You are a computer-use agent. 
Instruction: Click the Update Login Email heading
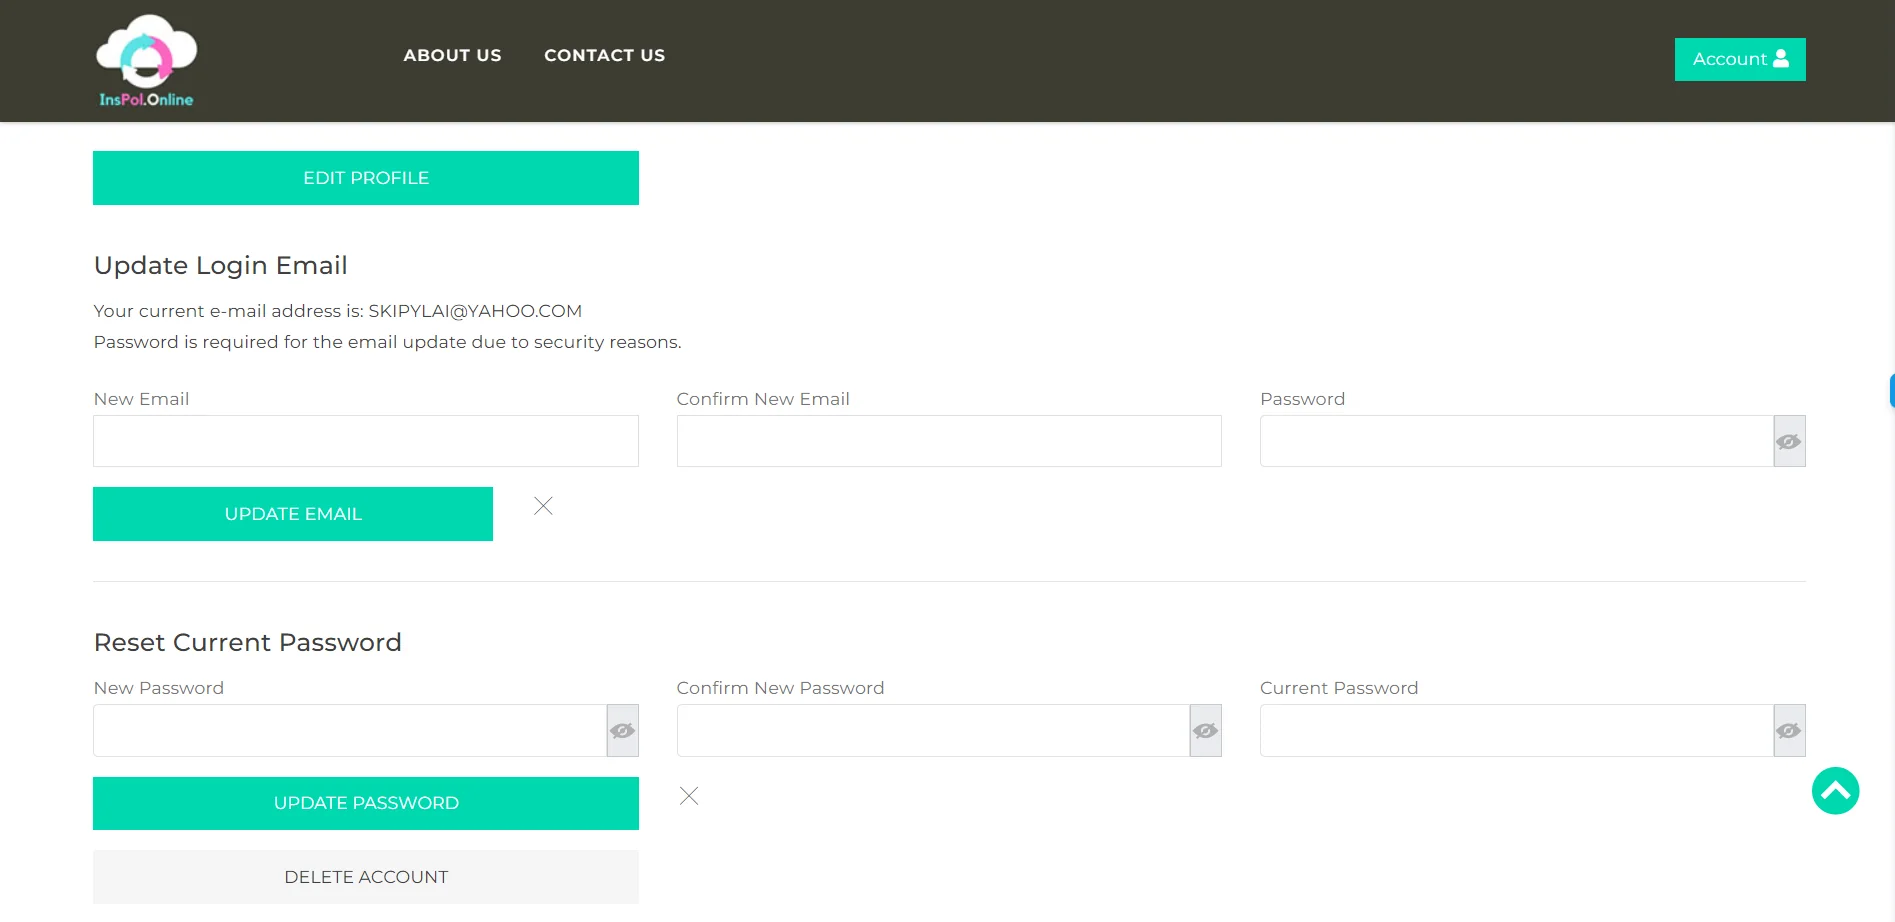click(221, 265)
